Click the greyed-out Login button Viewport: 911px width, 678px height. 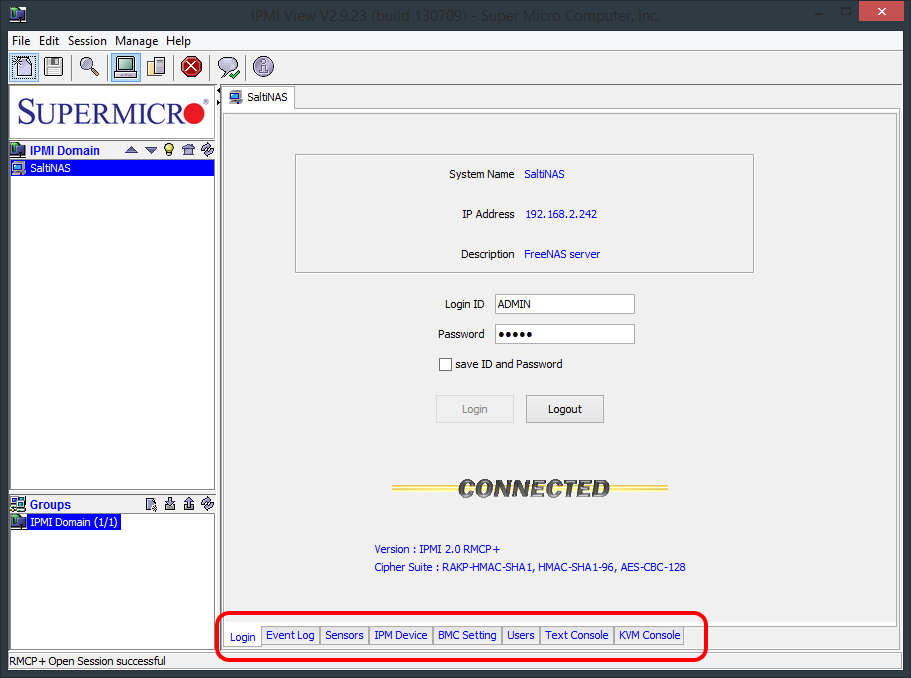[475, 409]
